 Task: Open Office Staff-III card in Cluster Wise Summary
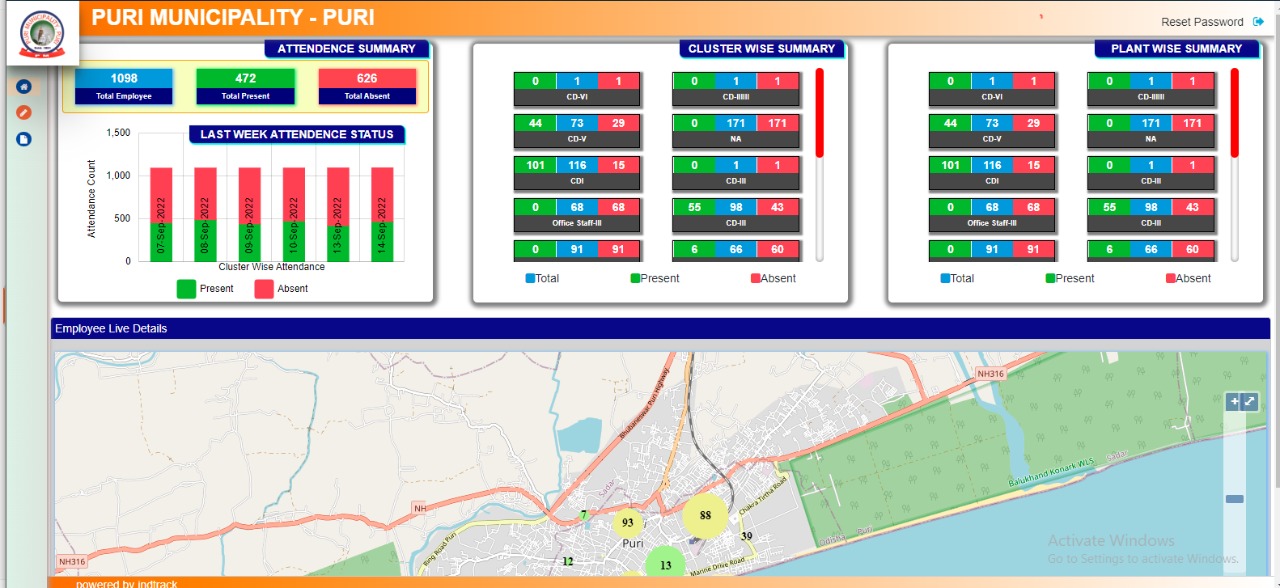click(x=577, y=215)
